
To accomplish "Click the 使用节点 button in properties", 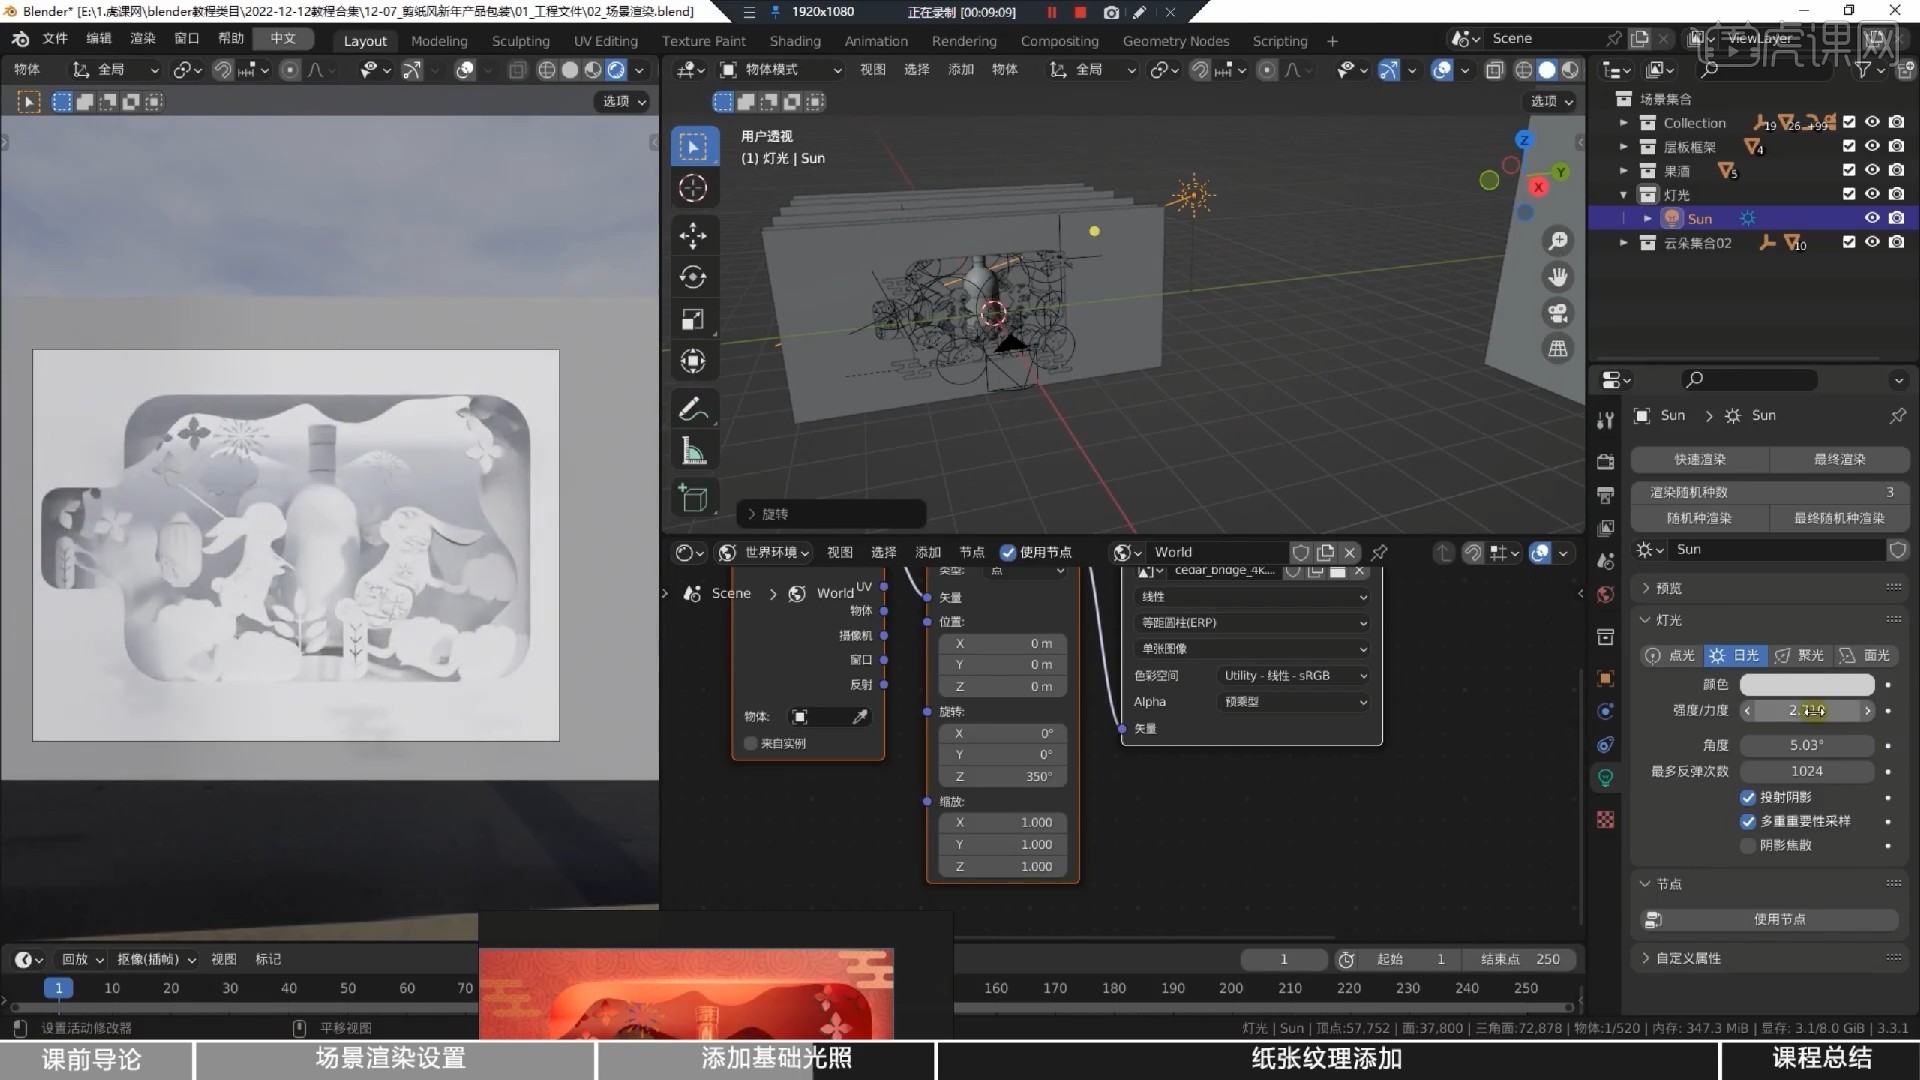I will coord(1770,919).
